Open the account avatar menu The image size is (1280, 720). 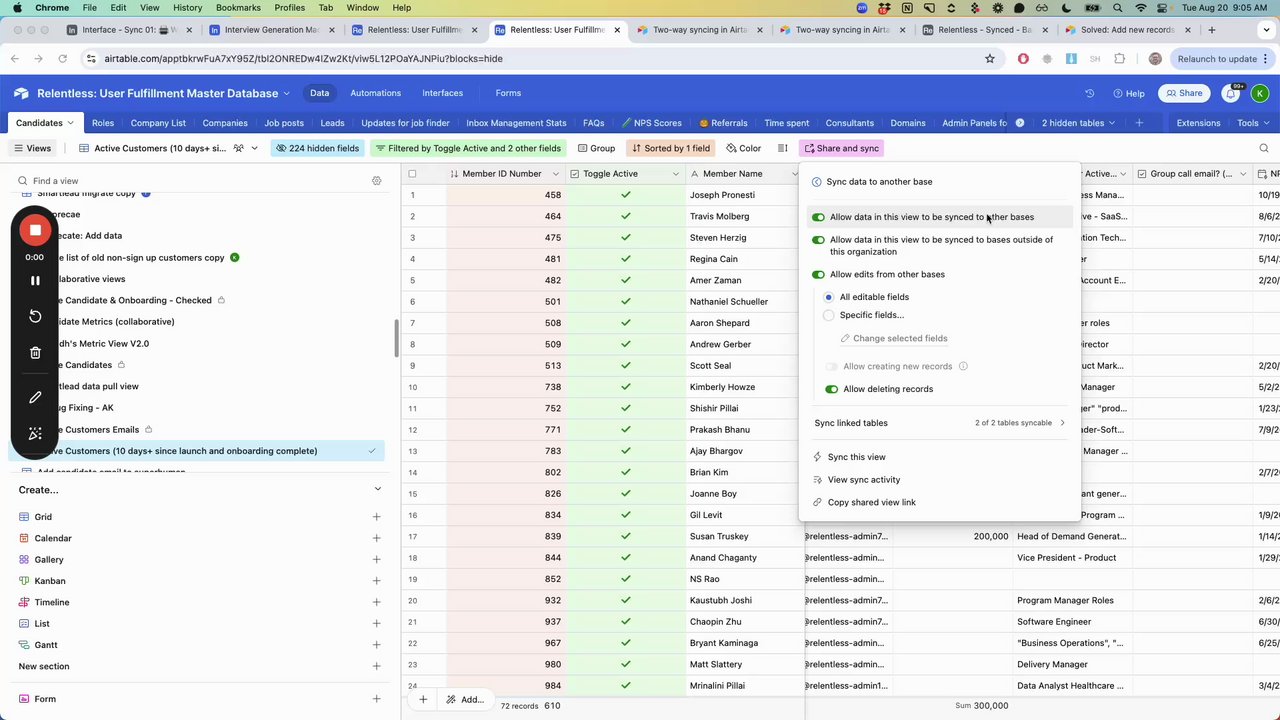coord(1260,93)
